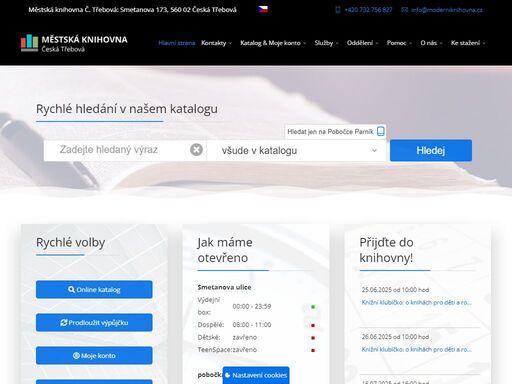Open the Pomoc menu

[x=399, y=43]
